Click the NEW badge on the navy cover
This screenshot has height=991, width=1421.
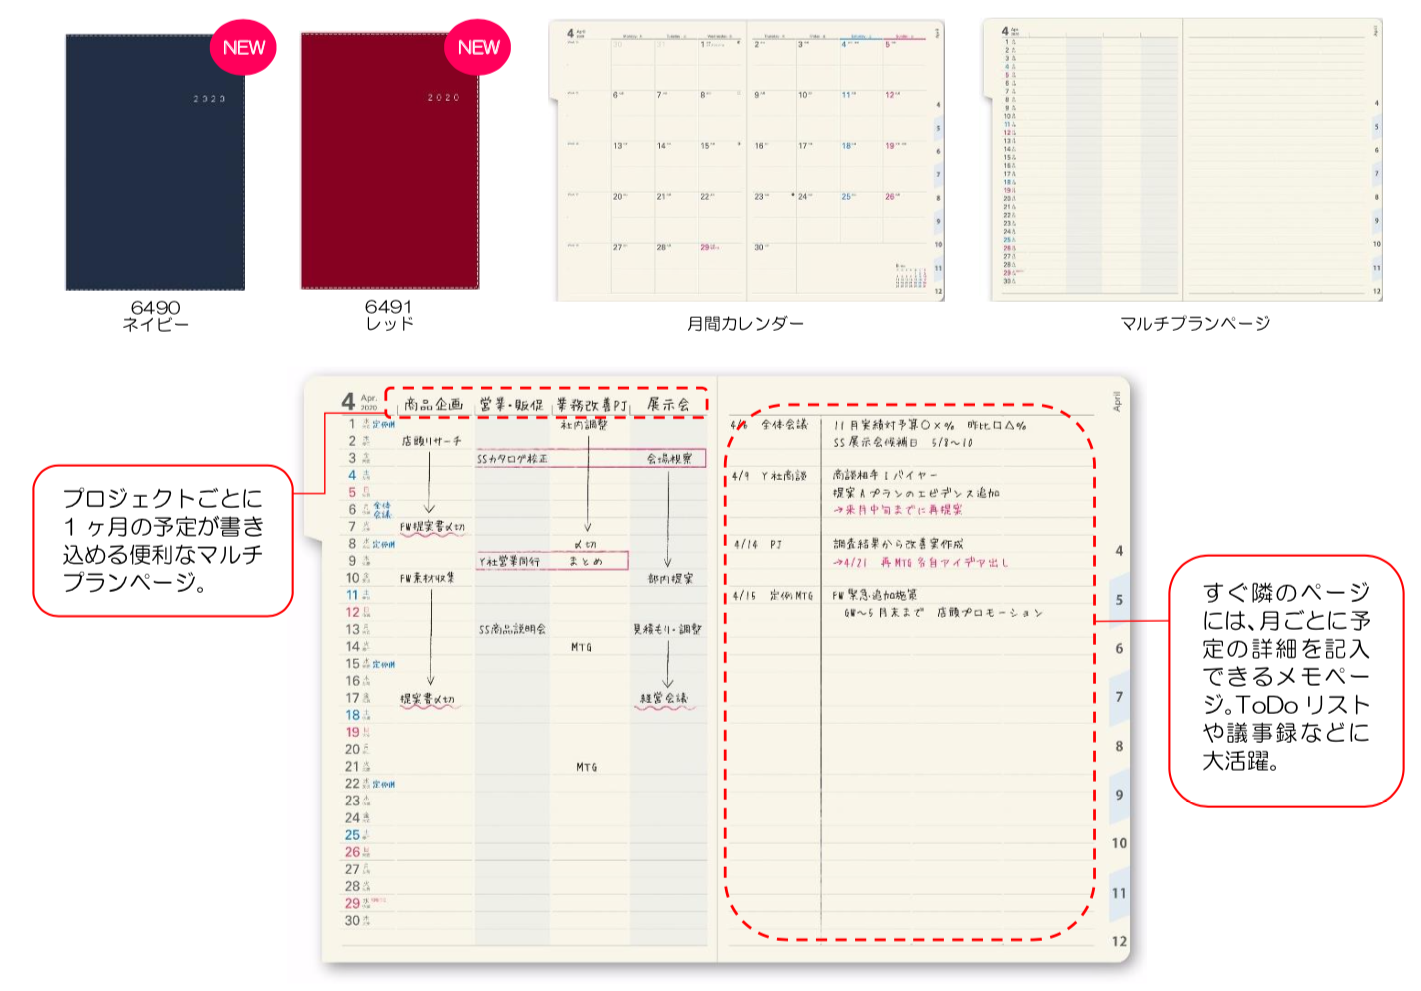244,48
